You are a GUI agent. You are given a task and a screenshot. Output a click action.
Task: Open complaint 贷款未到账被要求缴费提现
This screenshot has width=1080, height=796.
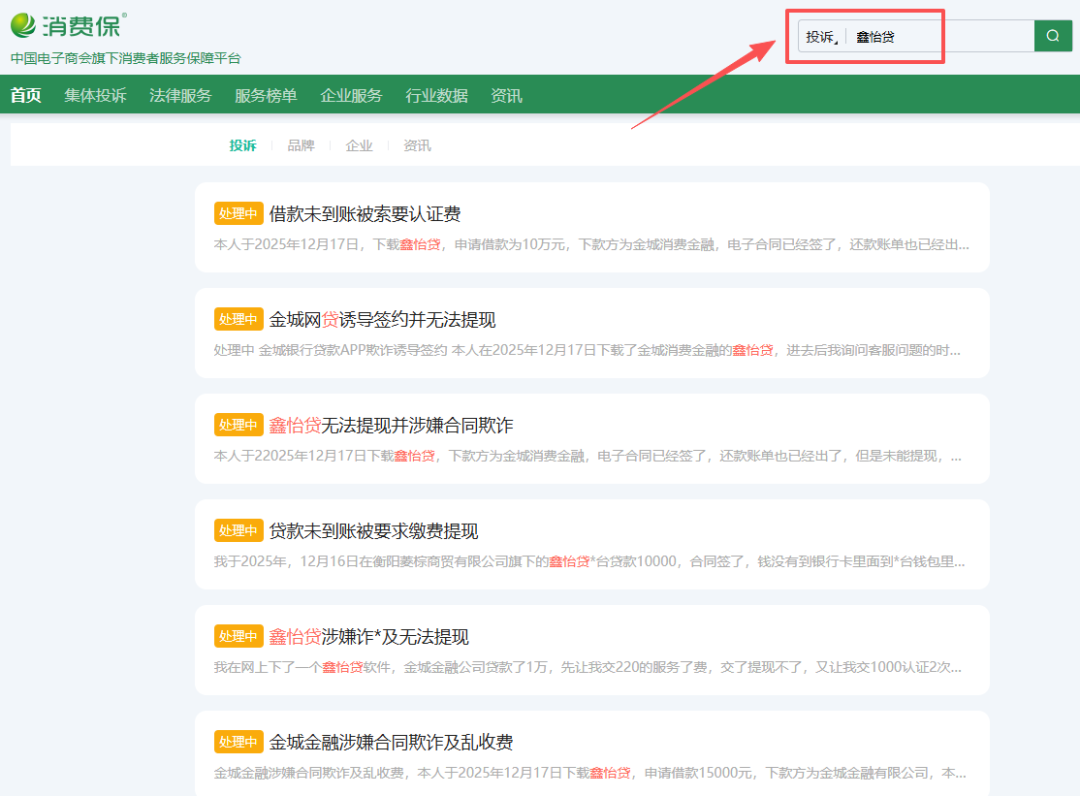pos(373,531)
